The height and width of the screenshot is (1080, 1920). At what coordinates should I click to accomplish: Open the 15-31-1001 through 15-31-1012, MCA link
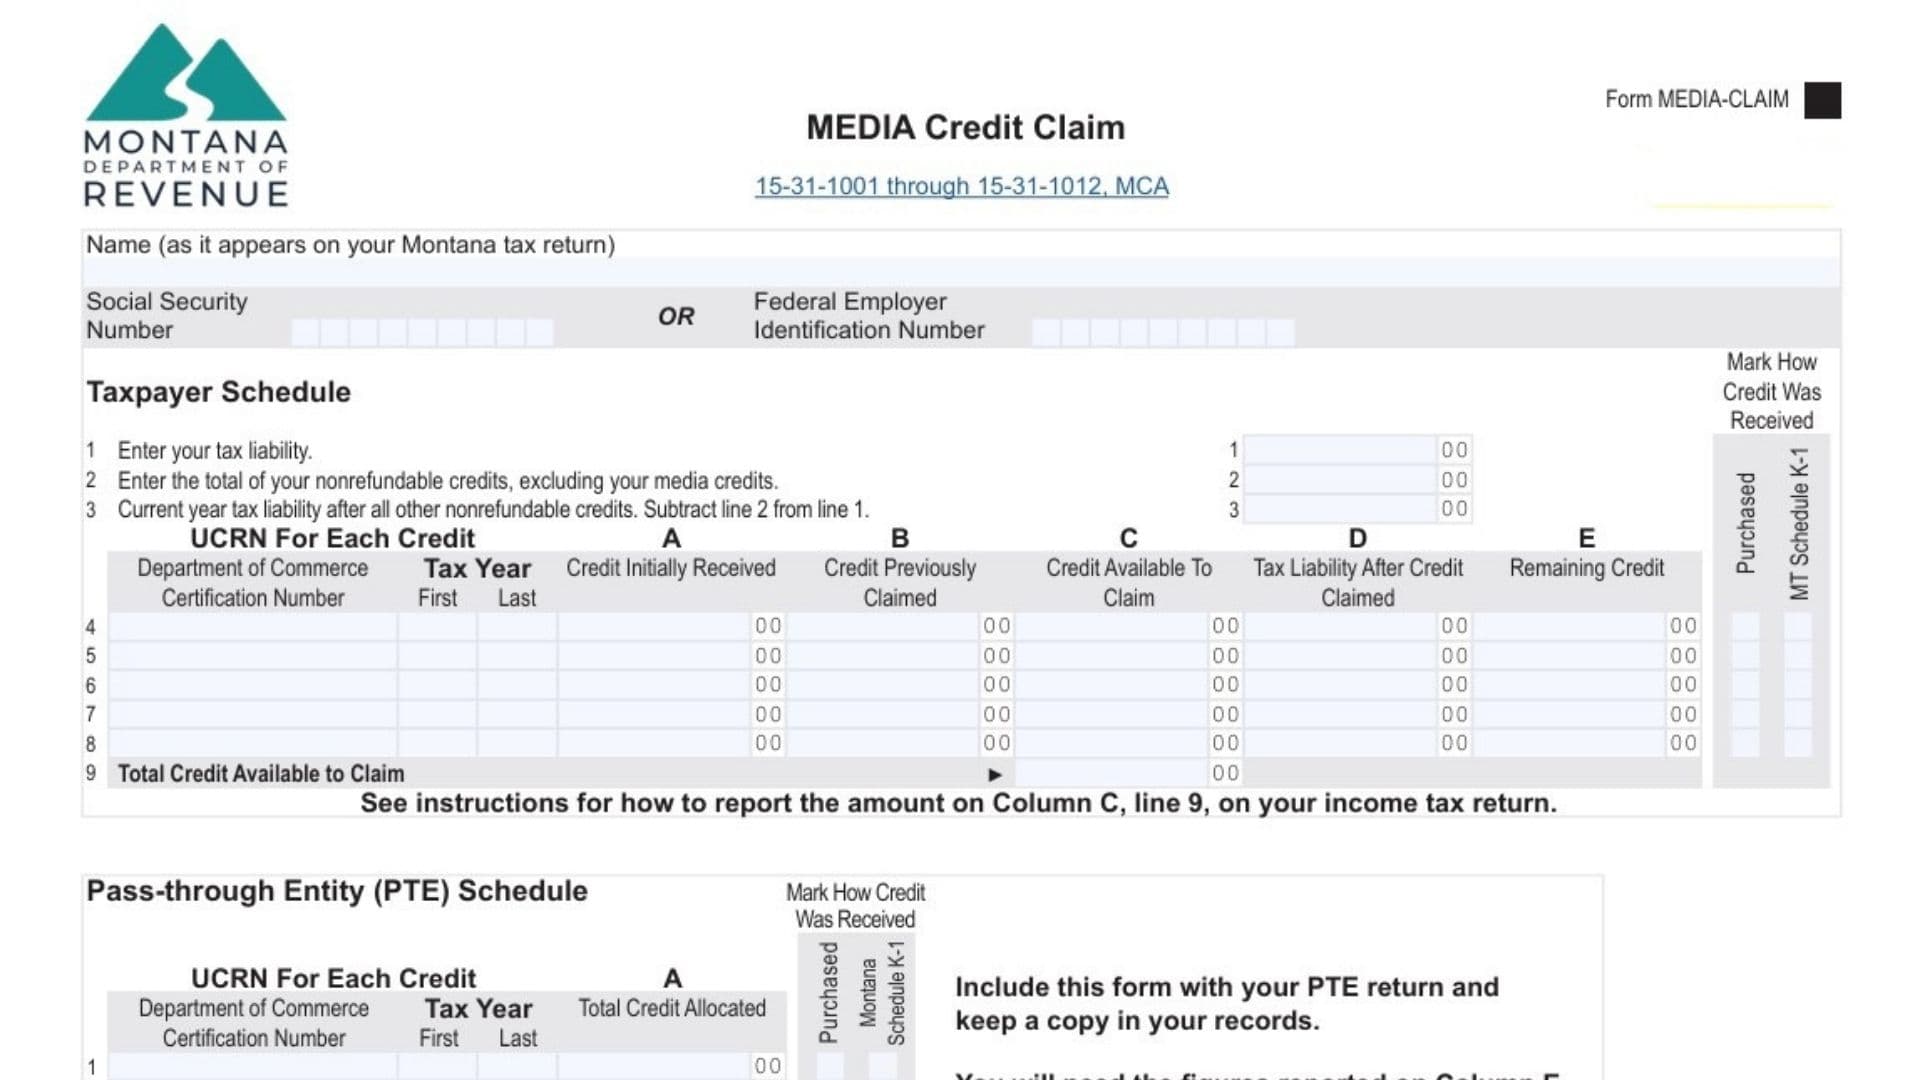pyautogui.click(x=962, y=186)
